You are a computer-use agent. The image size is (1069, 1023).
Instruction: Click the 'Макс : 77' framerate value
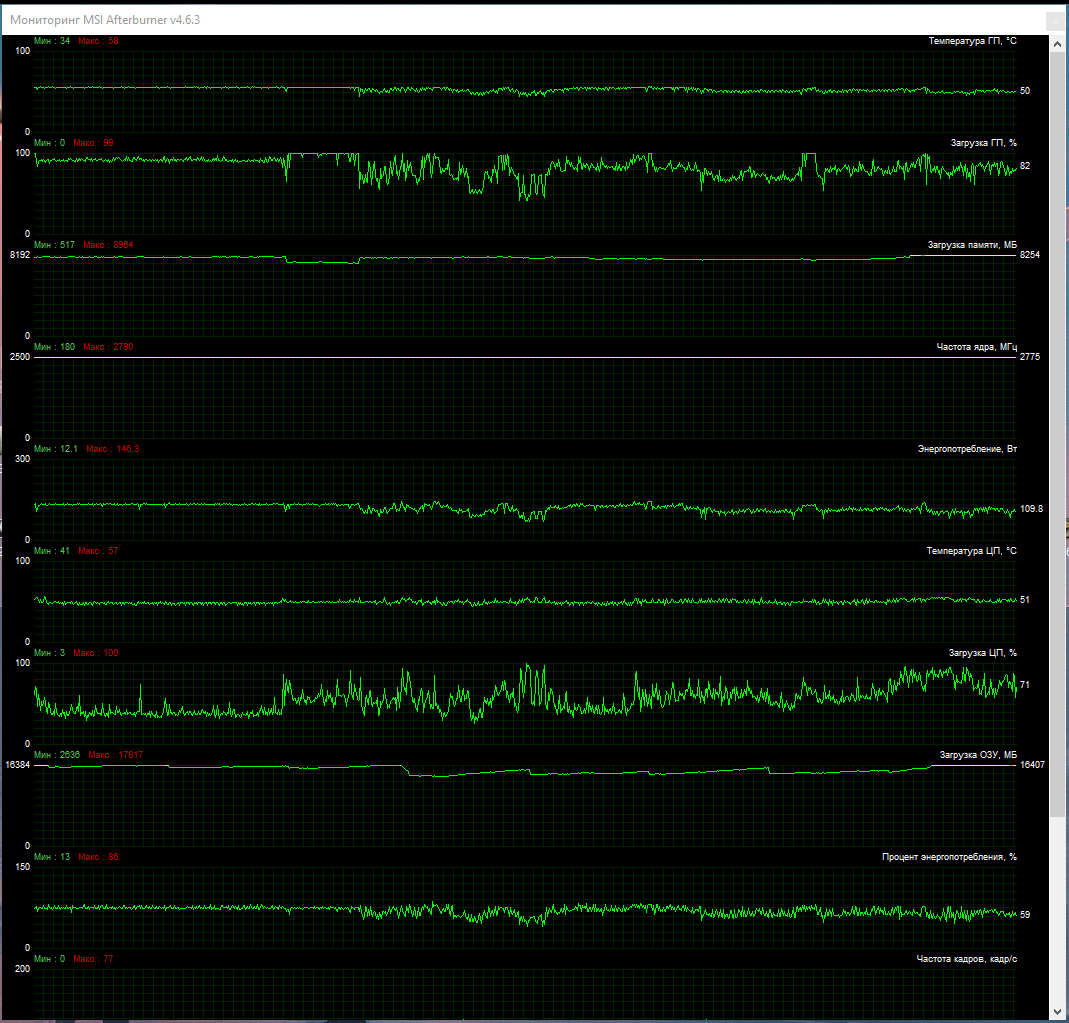93,959
